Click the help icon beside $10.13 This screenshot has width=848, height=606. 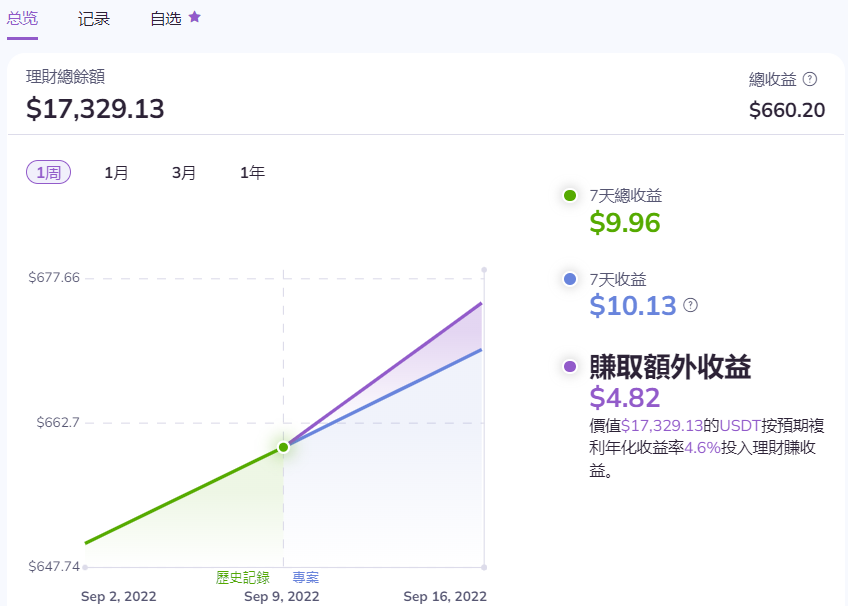[x=691, y=305]
